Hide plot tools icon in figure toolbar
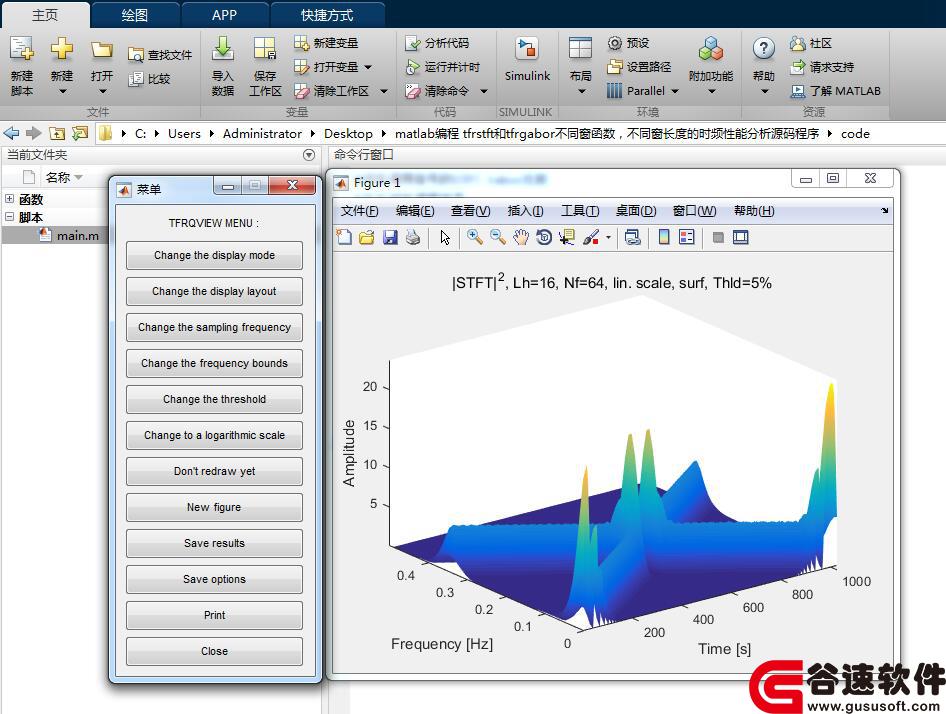946x714 pixels. 718,237
